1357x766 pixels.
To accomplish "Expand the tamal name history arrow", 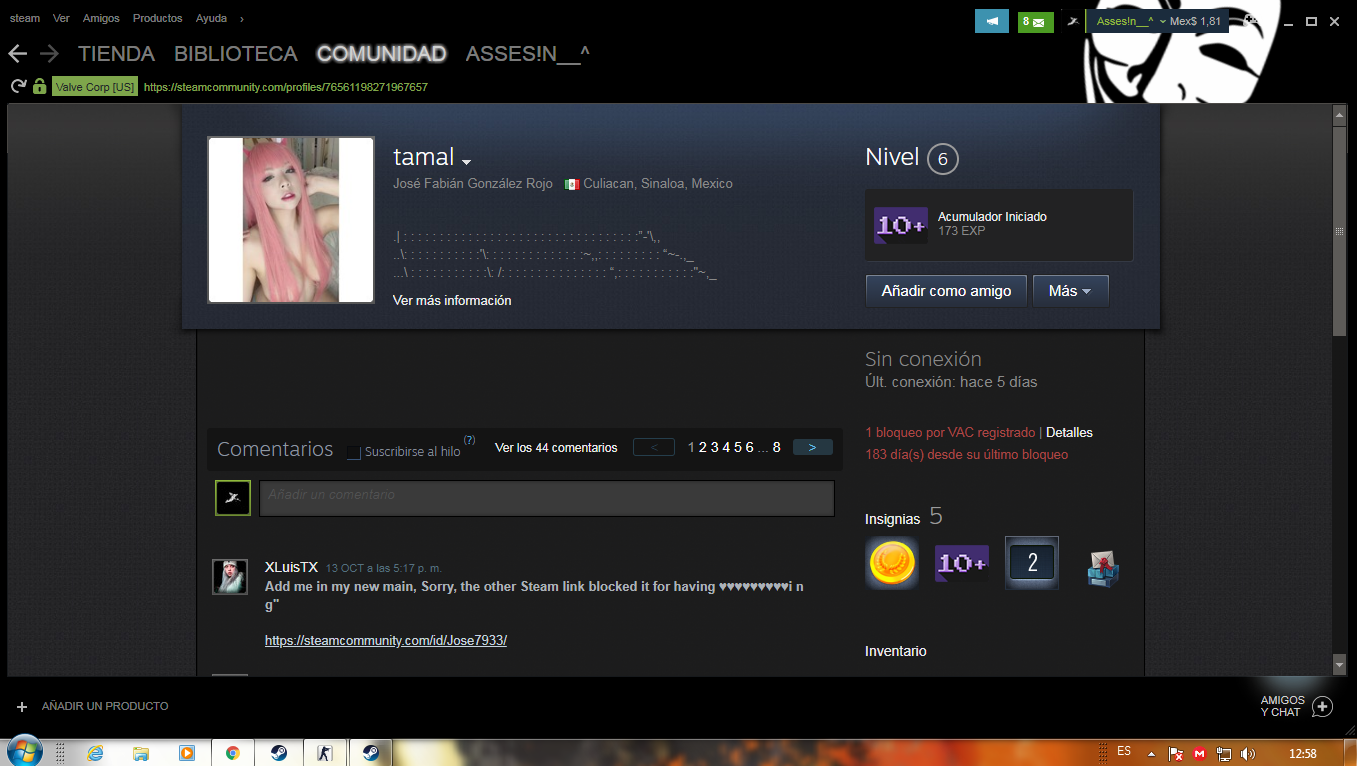I will [466, 162].
